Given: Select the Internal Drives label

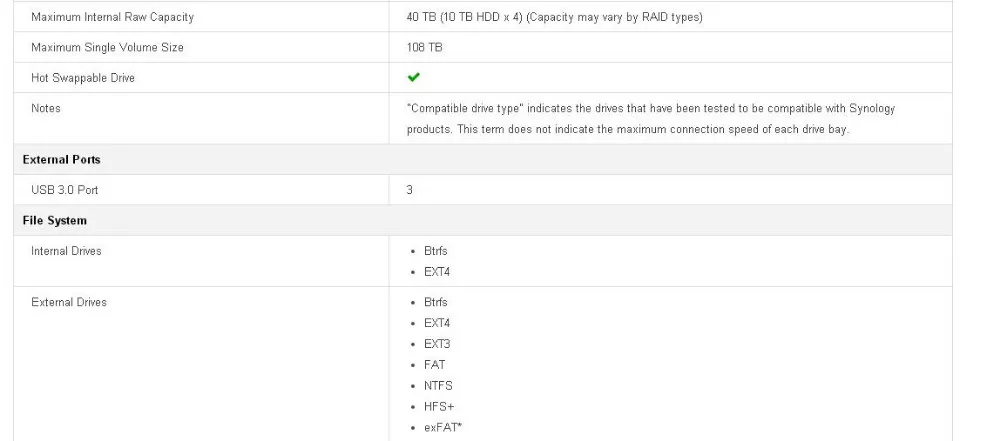Looking at the screenshot, I should (66, 251).
